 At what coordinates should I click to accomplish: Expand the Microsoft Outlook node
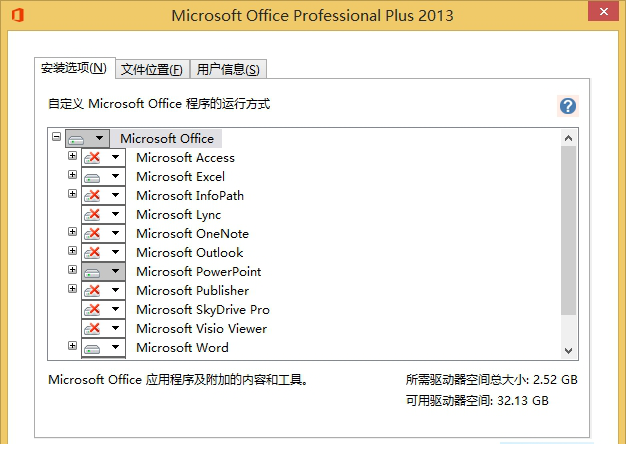(72, 251)
